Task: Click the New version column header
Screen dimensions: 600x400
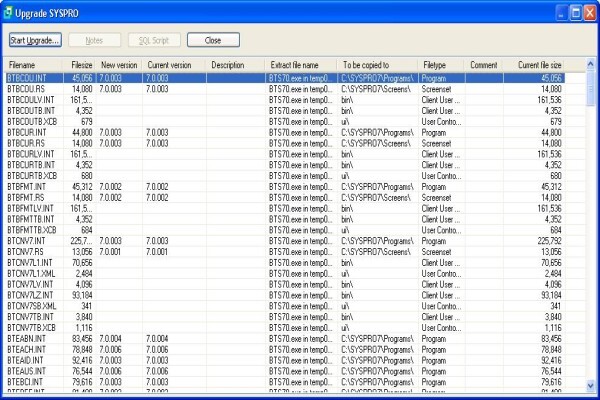Action: pos(119,65)
